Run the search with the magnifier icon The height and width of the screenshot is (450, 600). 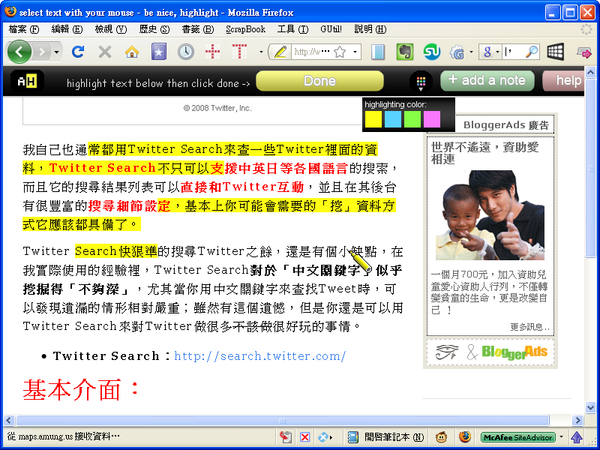(532, 52)
